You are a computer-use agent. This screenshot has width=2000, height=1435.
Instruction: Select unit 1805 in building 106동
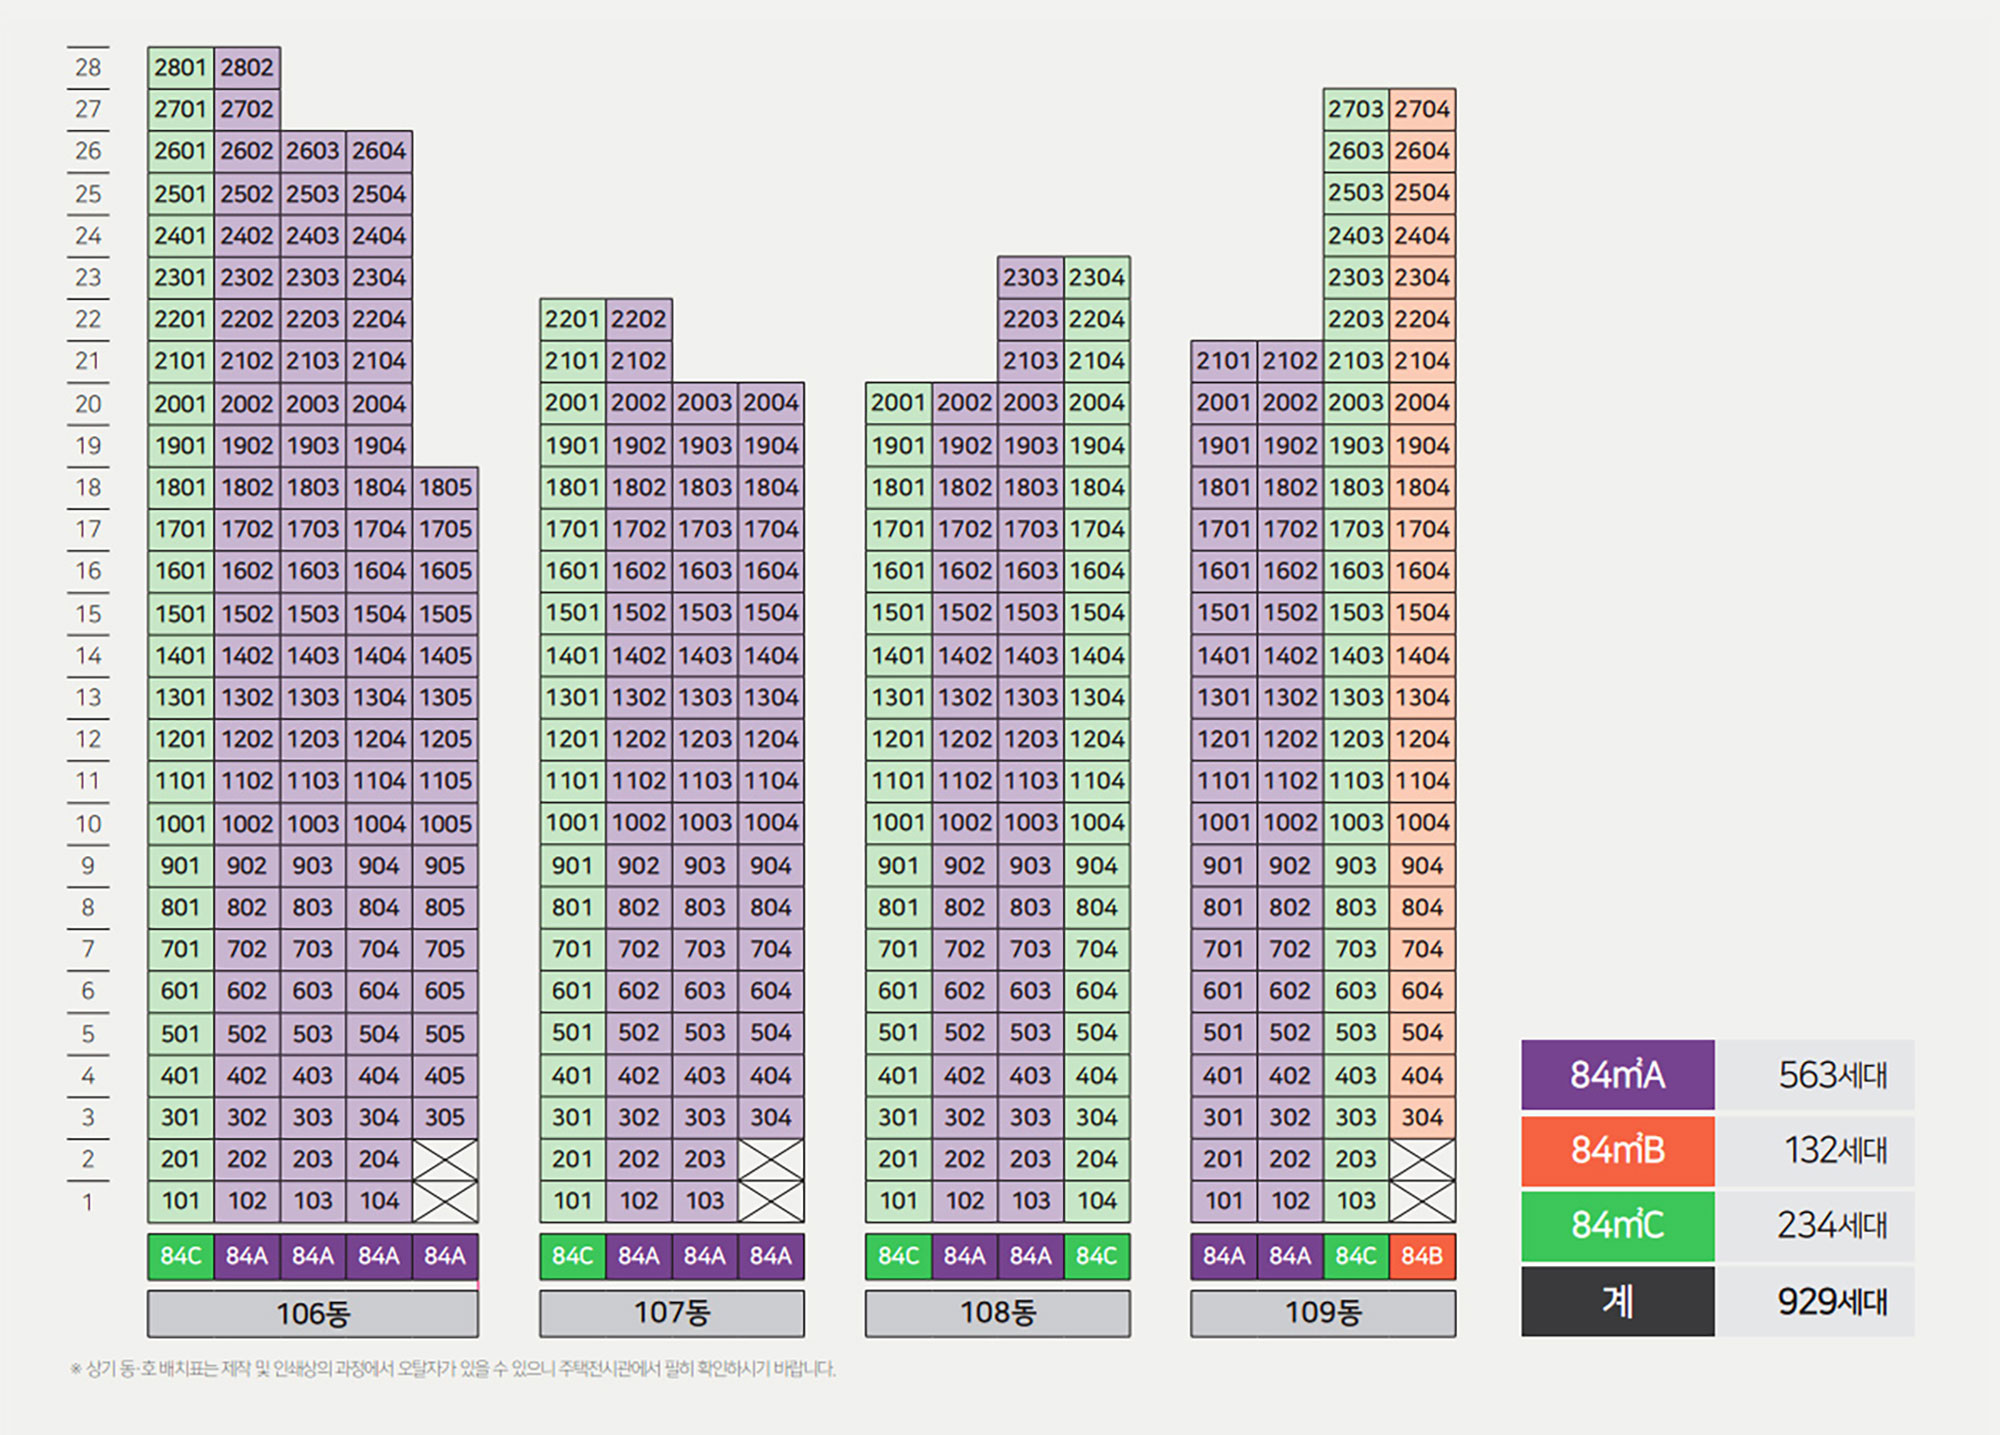(x=445, y=487)
